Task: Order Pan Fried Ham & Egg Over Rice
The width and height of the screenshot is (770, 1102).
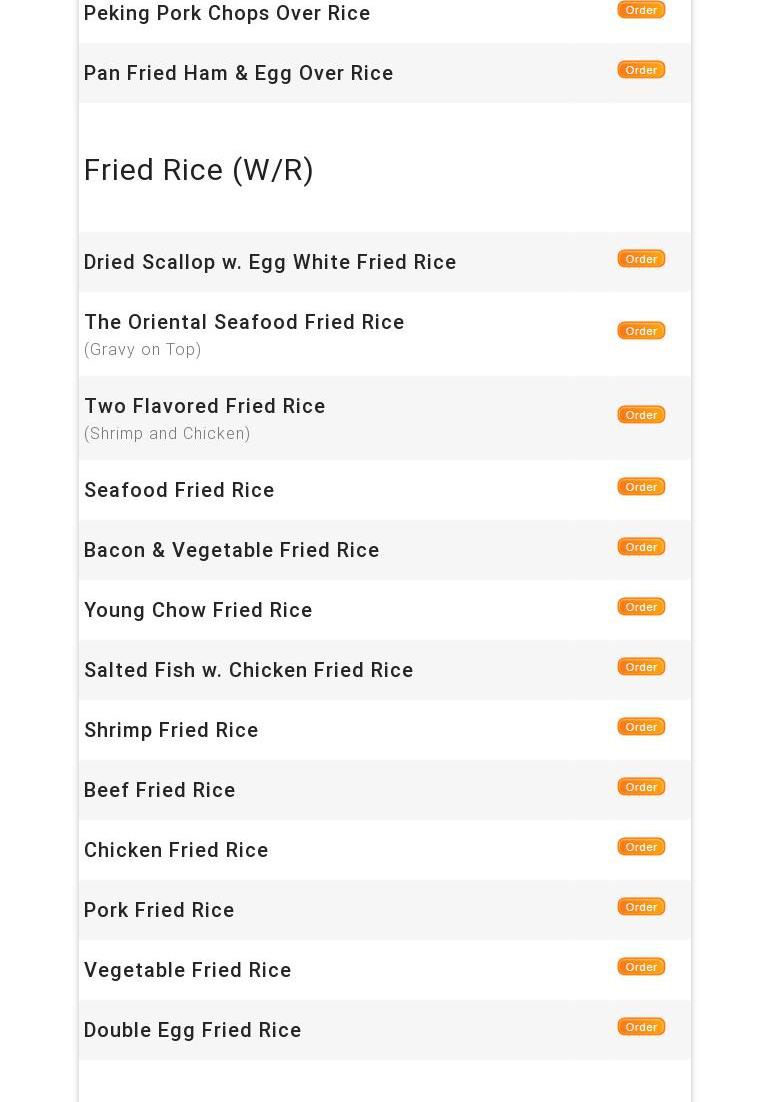Action: click(x=641, y=70)
